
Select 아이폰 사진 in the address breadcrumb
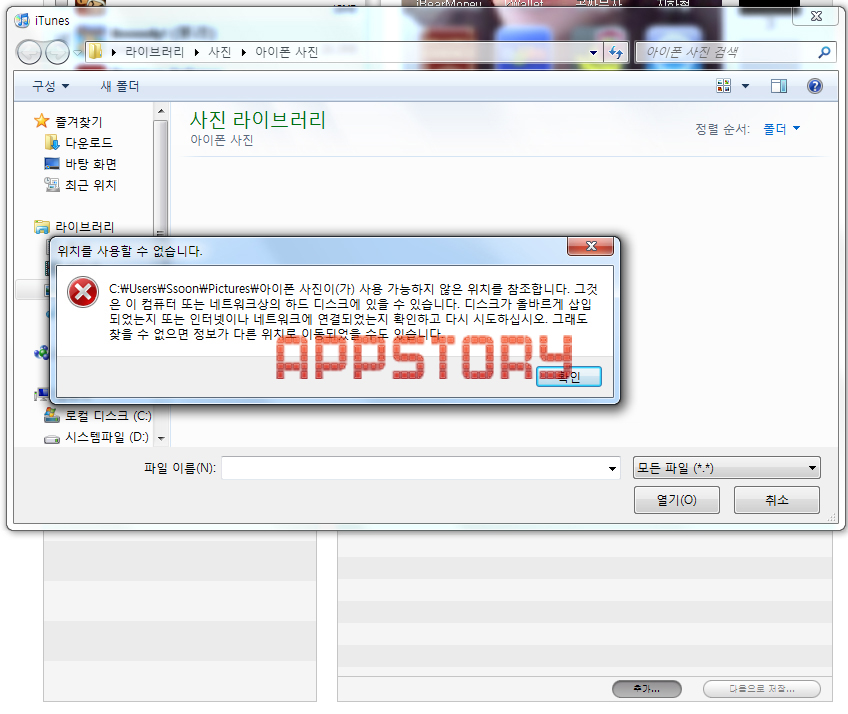[x=287, y=52]
